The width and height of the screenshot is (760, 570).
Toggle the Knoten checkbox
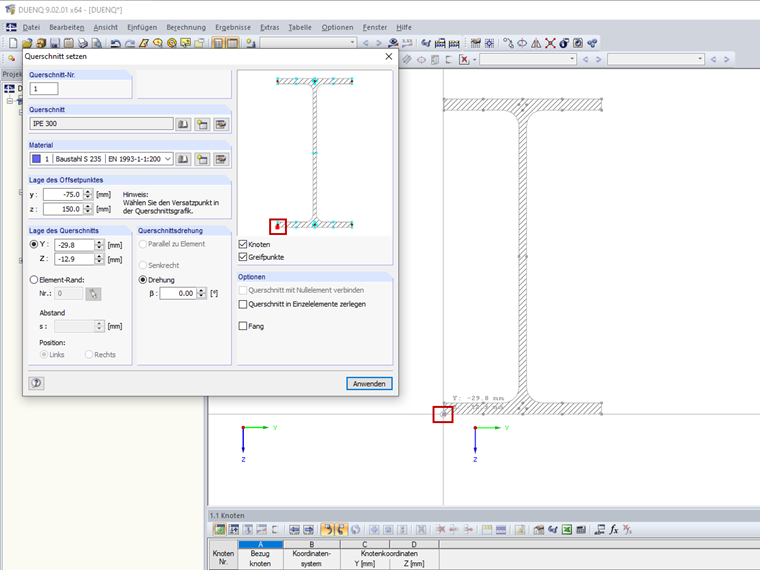pos(243,244)
